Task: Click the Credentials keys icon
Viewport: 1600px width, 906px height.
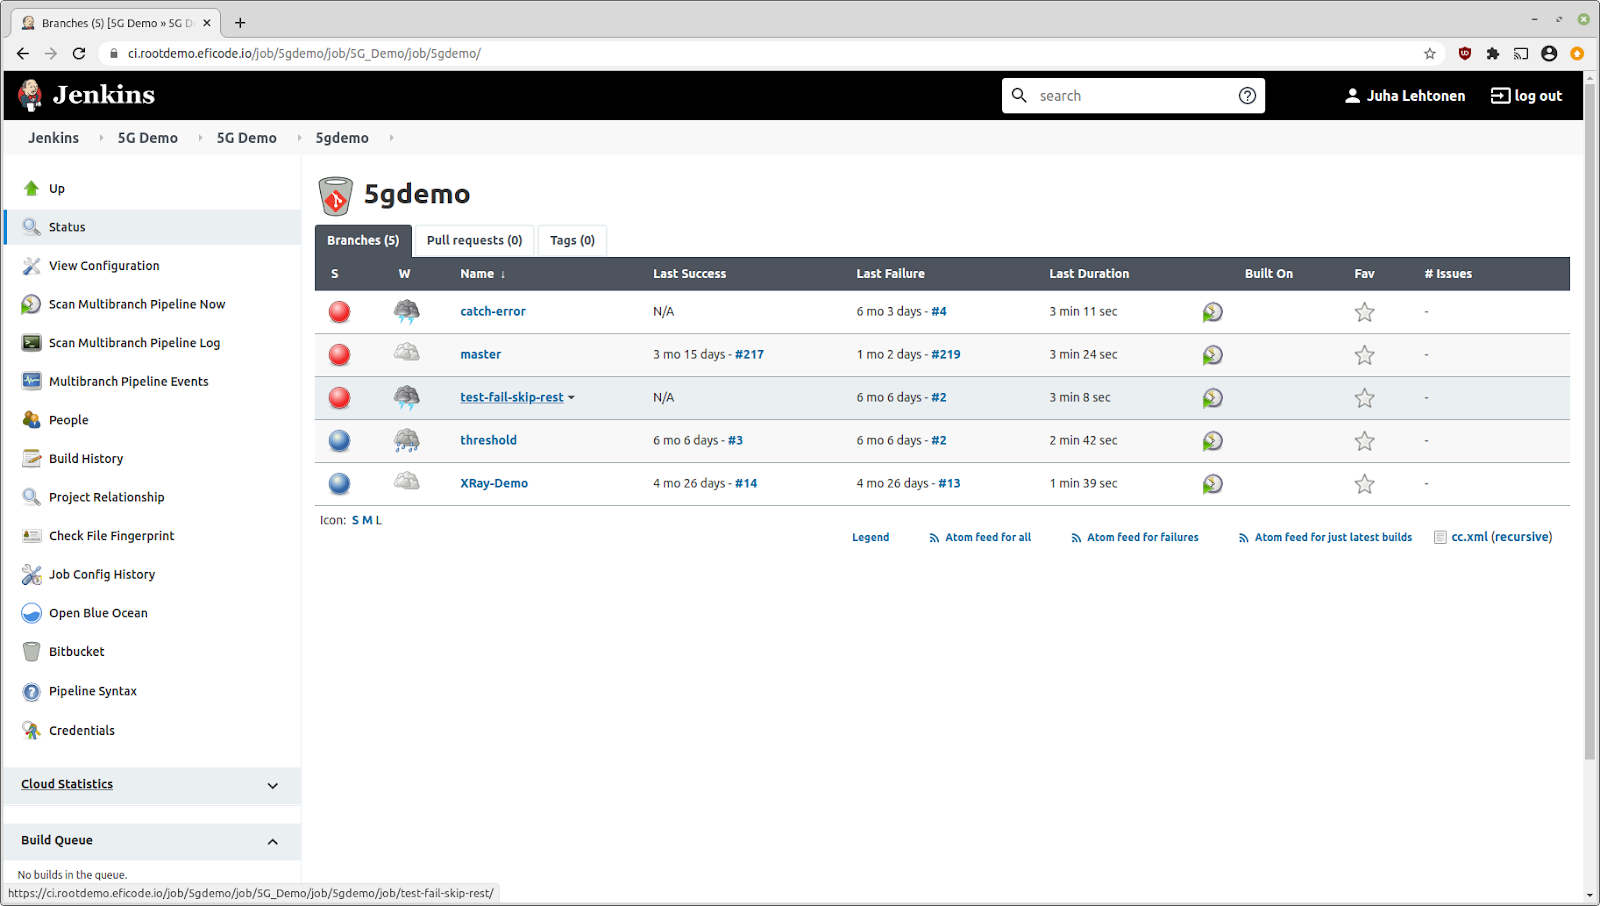Action: pos(31,731)
